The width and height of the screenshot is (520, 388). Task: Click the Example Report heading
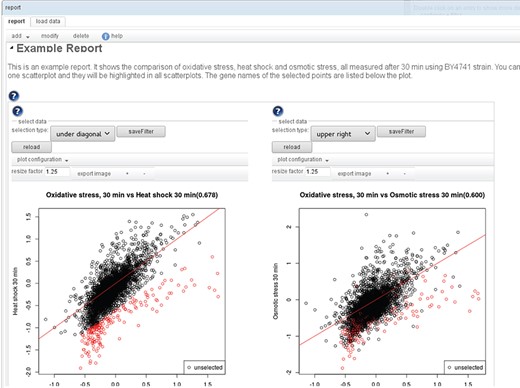59,48
